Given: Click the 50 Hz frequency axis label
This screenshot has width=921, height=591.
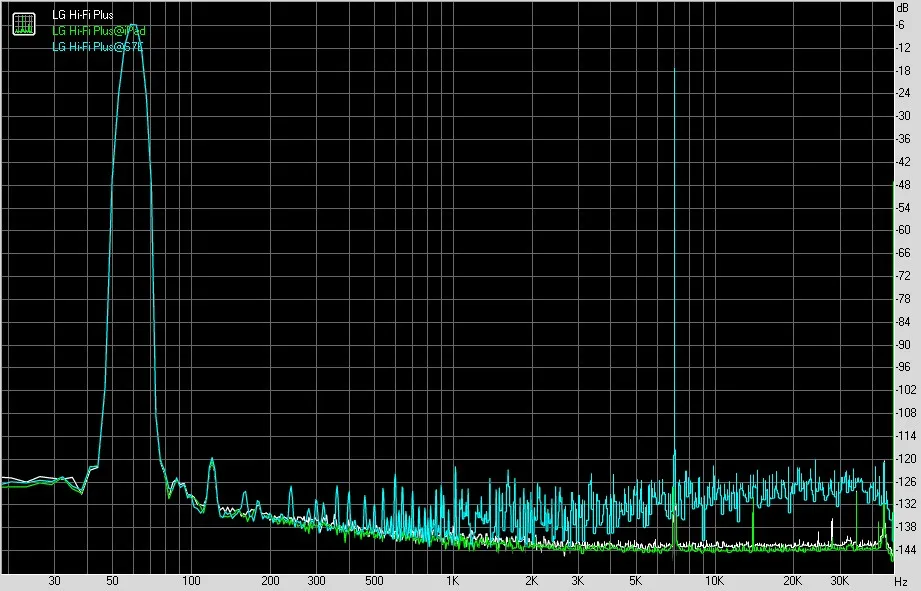Looking at the screenshot, I should [x=112, y=581].
